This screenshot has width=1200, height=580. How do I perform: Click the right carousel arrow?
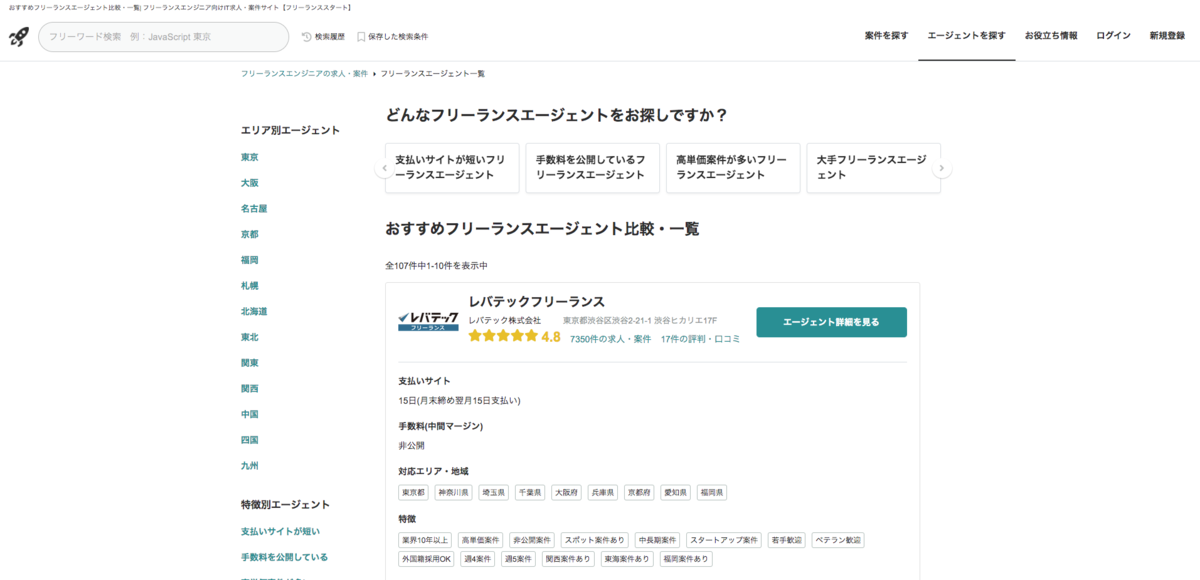(941, 168)
